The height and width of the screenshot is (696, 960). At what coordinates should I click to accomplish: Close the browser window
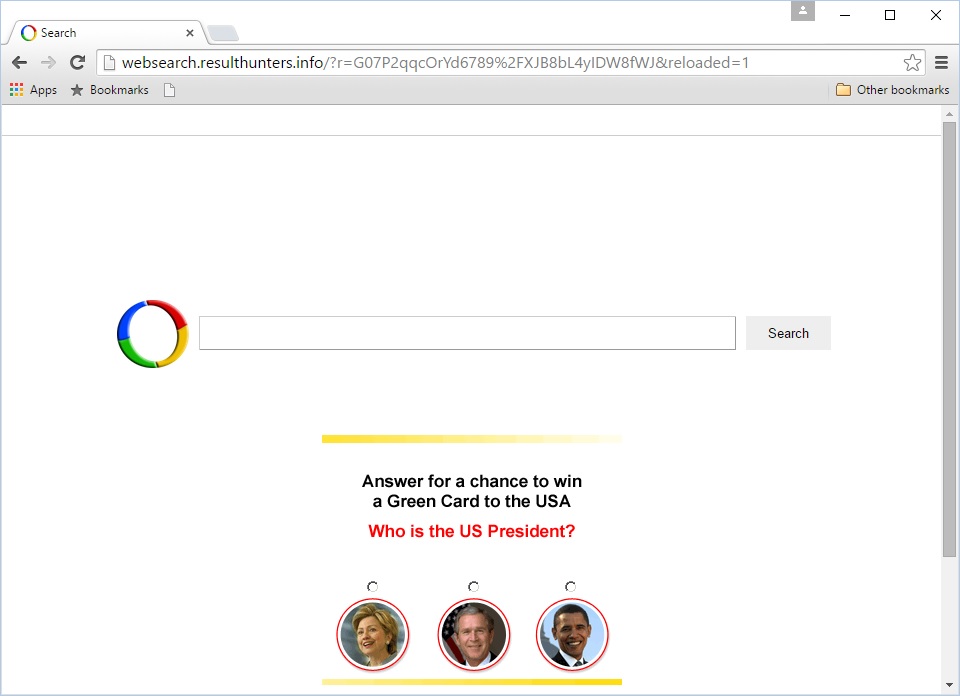(936, 15)
